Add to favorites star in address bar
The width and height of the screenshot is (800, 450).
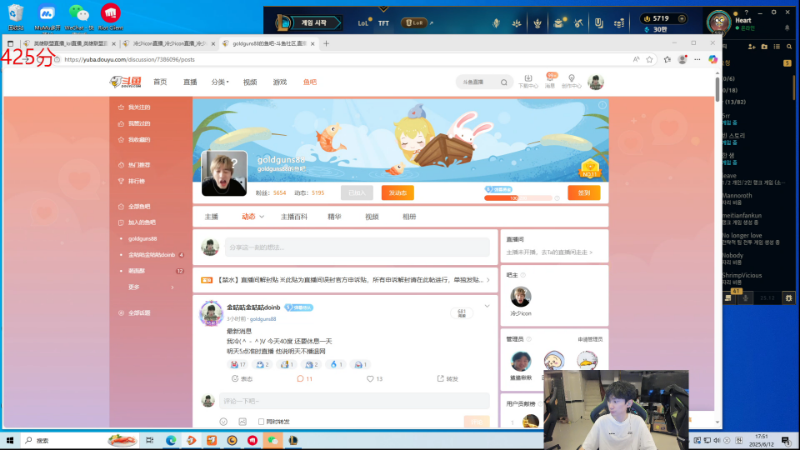coord(649,60)
